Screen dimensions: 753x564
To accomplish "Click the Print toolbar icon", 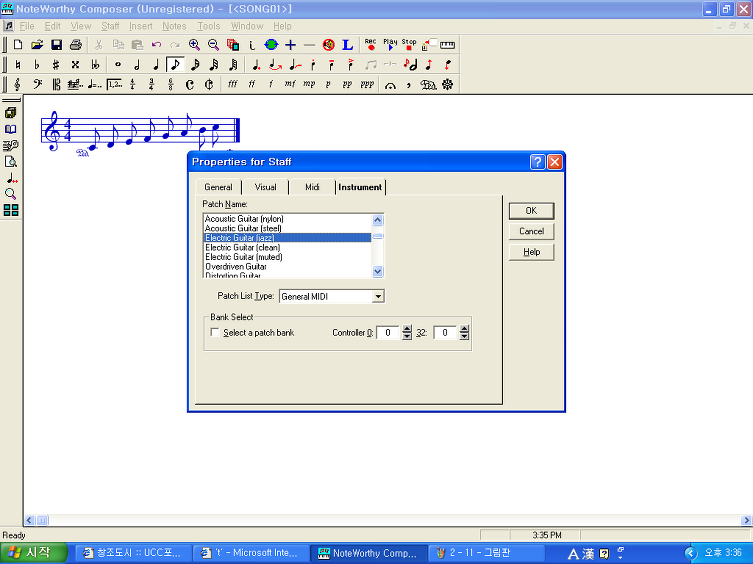I will [76, 45].
